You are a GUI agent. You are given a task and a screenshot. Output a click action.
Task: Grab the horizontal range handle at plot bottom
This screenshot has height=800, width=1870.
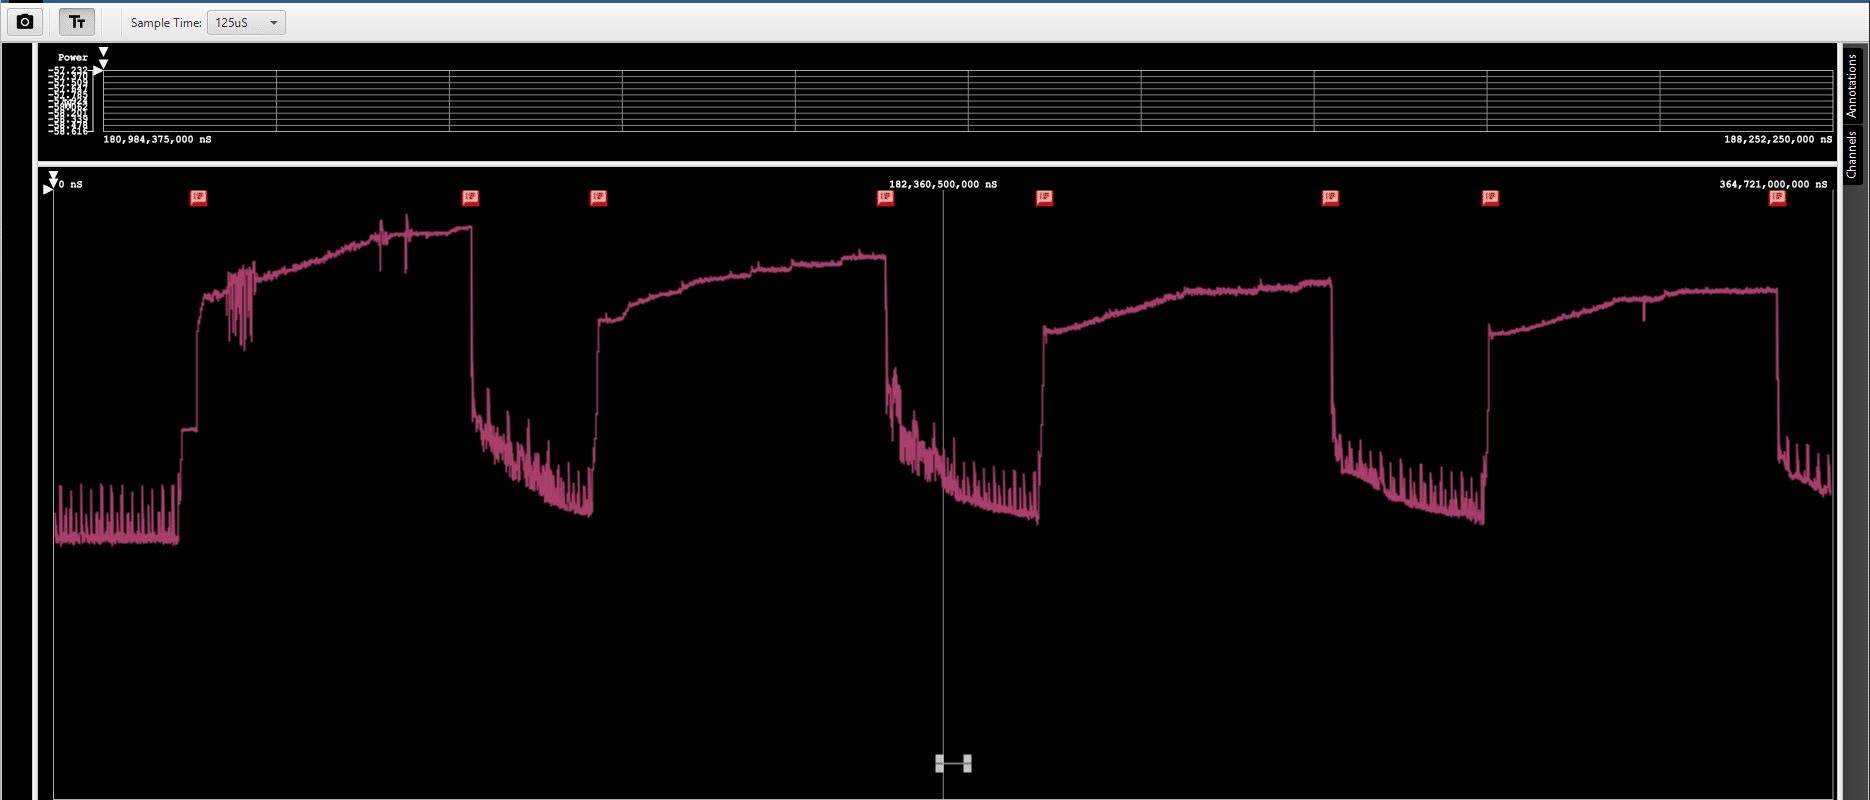[953, 764]
